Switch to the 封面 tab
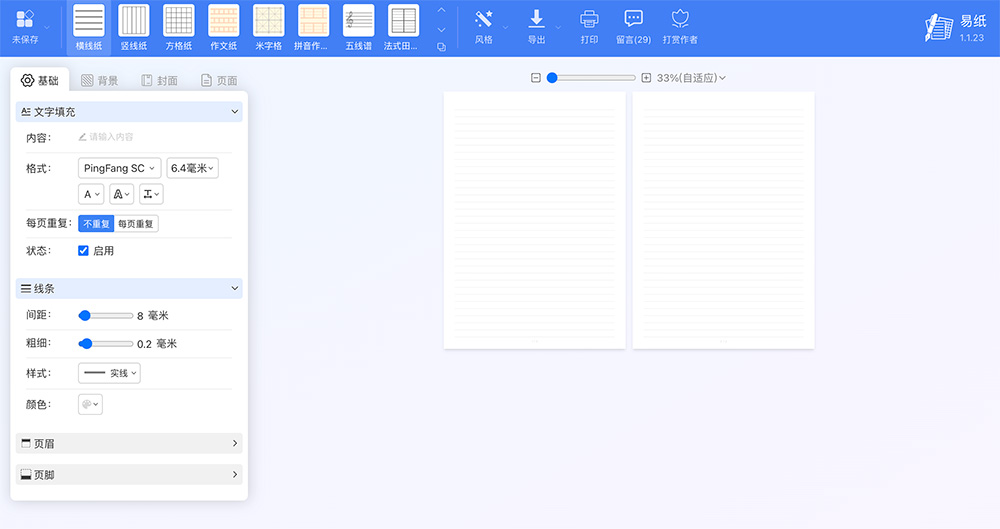This screenshot has width=1000, height=529. pyautogui.click(x=160, y=81)
